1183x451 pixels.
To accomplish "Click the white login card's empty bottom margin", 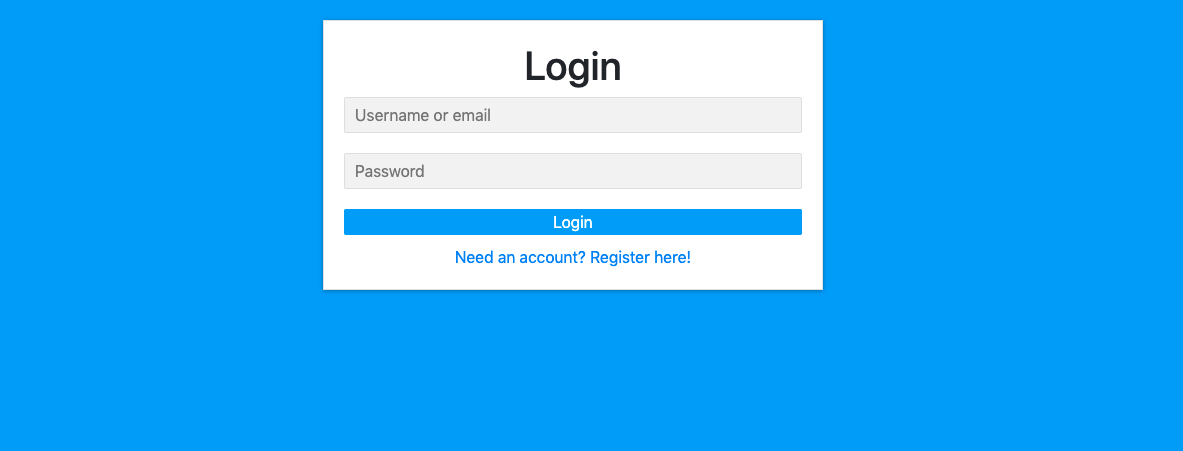I will click(x=573, y=279).
